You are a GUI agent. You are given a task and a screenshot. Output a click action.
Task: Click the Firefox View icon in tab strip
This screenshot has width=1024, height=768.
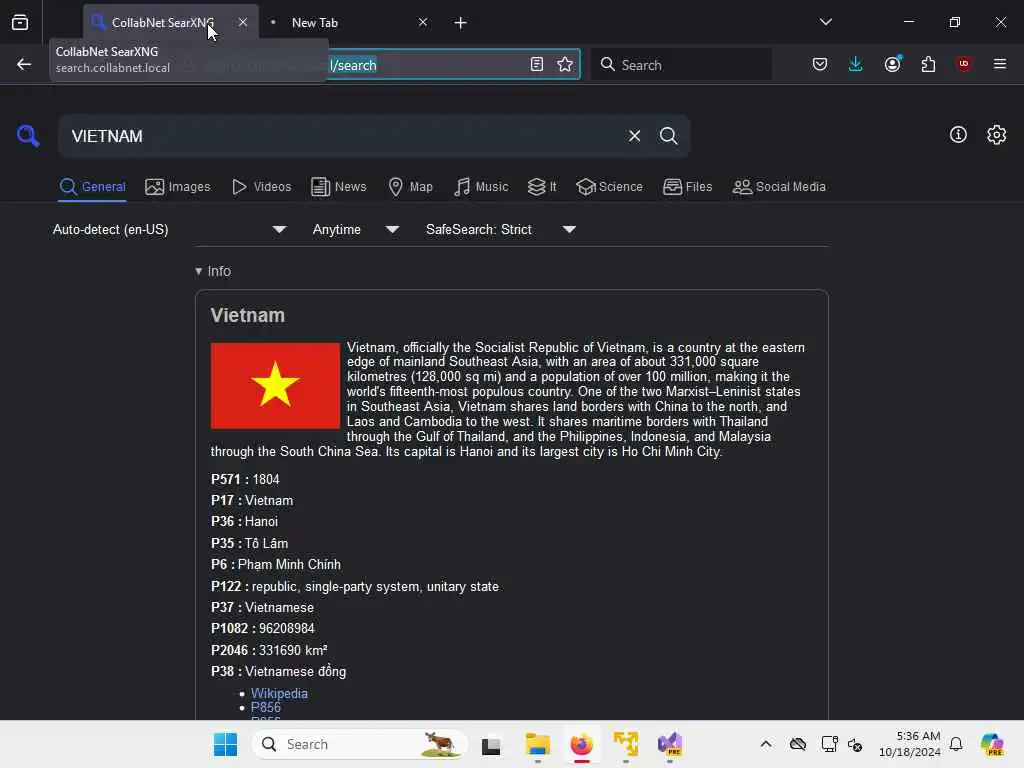click(x=20, y=22)
